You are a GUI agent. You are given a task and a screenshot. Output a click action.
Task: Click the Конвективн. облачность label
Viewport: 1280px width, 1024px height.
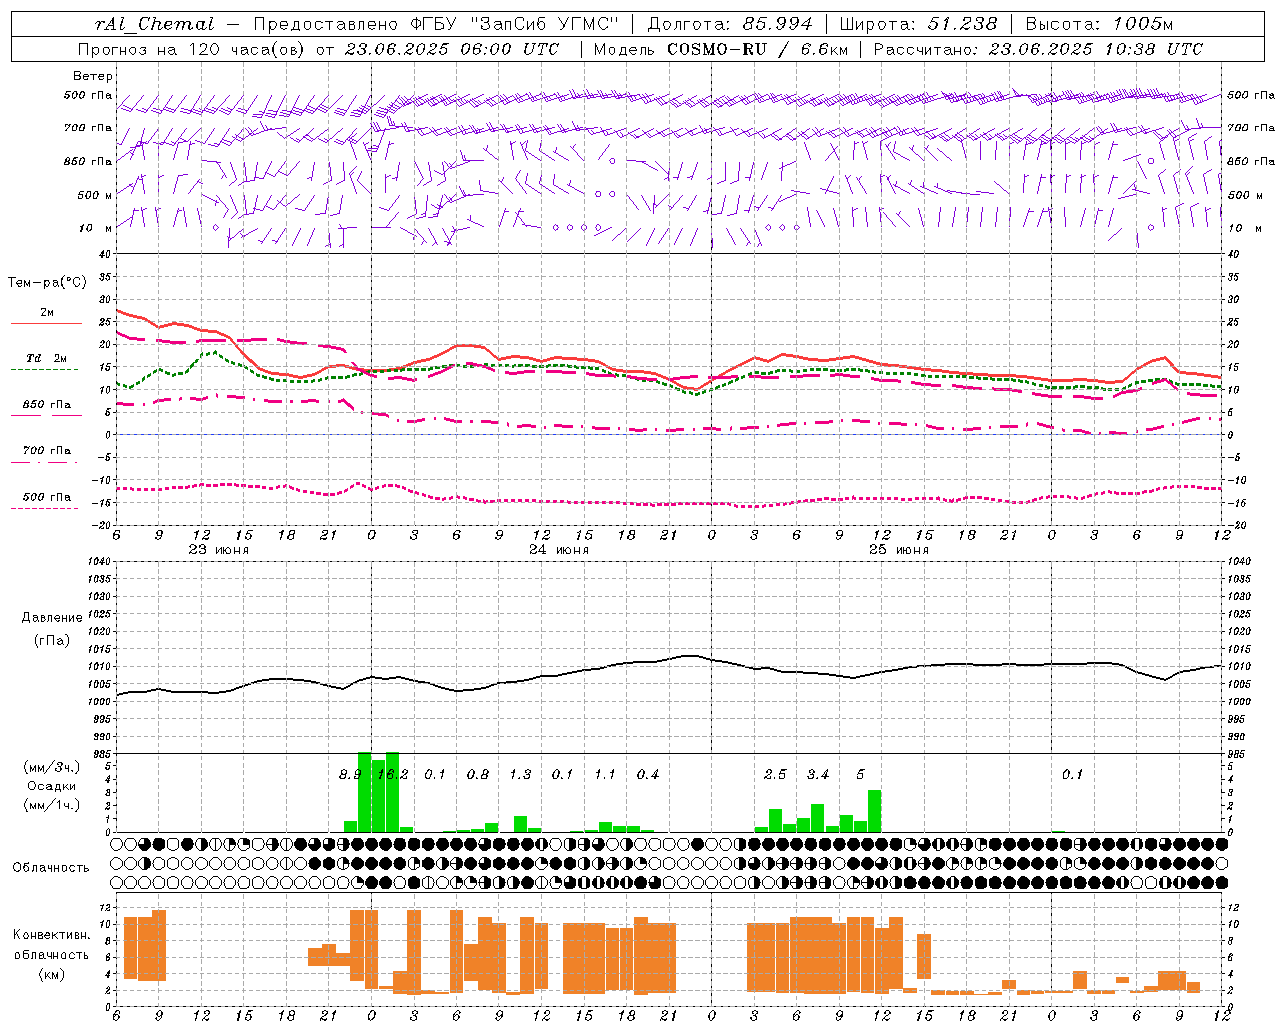click(x=51, y=945)
